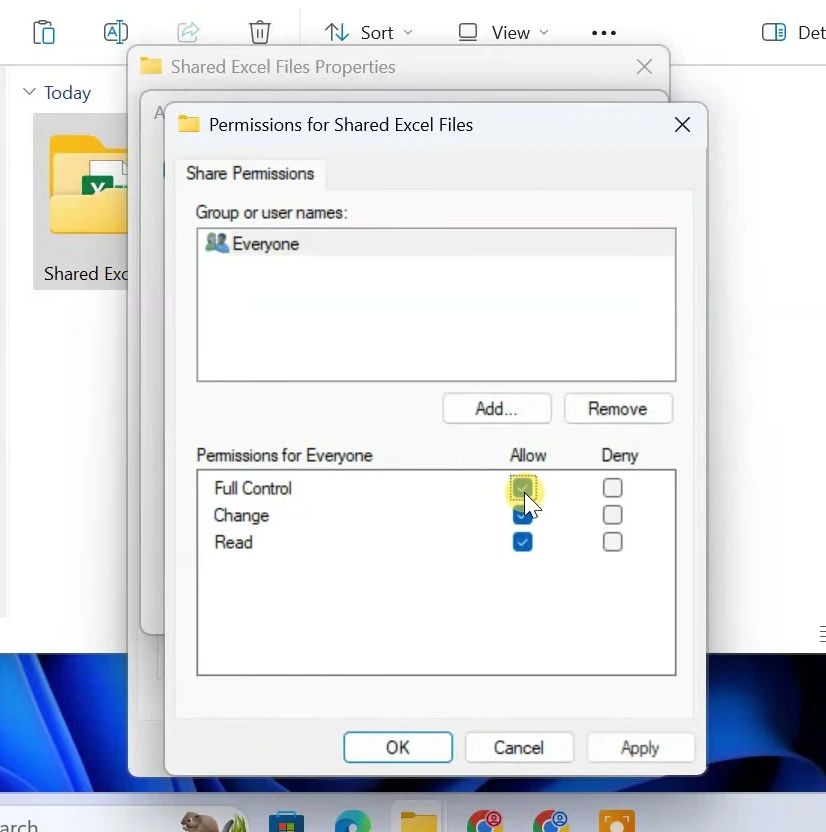Open Microsoft Edge from the taskbar
The height and width of the screenshot is (832, 826).
click(353, 821)
